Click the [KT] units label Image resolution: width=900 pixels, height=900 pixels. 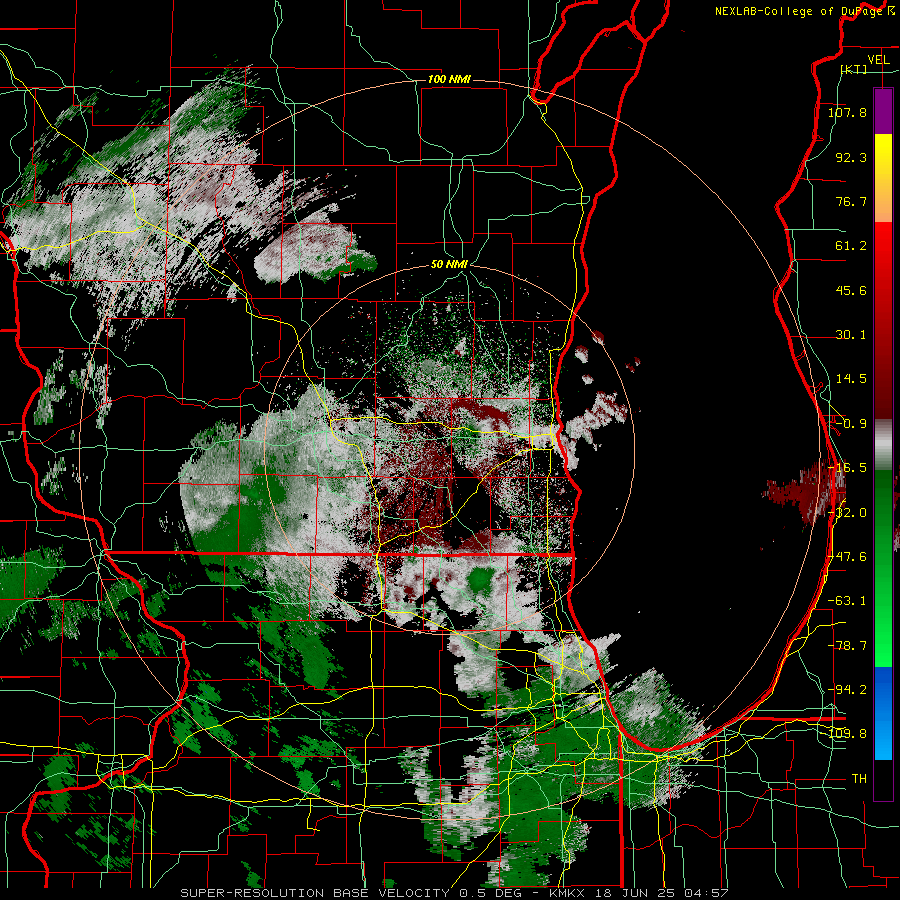[854, 69]
